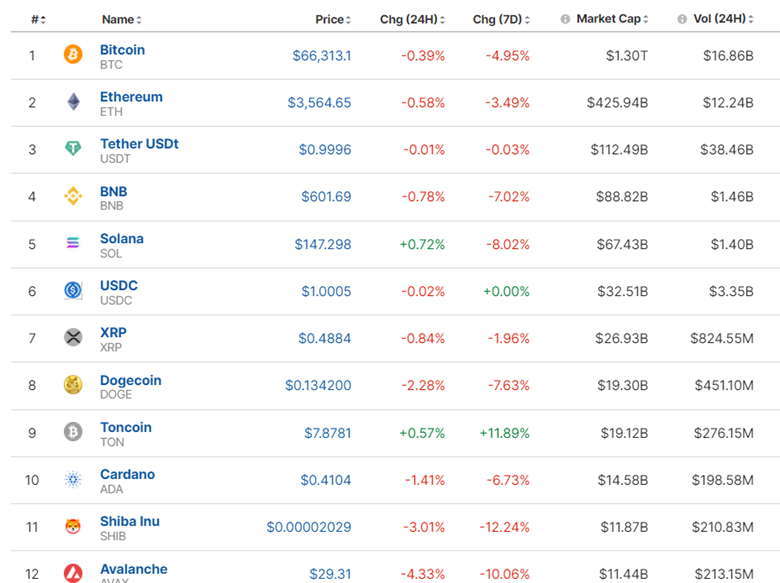Open the Tether USDt name link
Screen dimensions: 780x583
pos(139,144)
